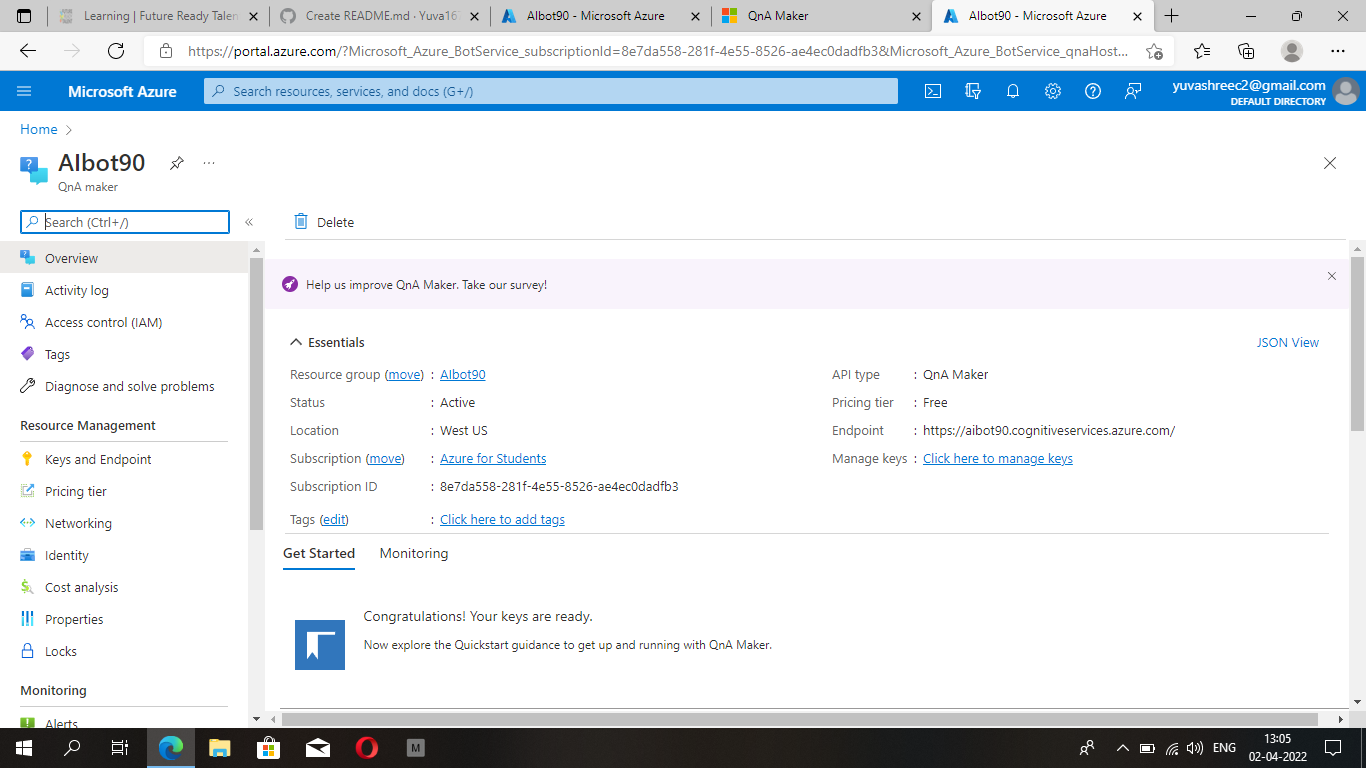Edit tags via the edit link
The image size is (1366, 768).
click(x=334, y=520)
